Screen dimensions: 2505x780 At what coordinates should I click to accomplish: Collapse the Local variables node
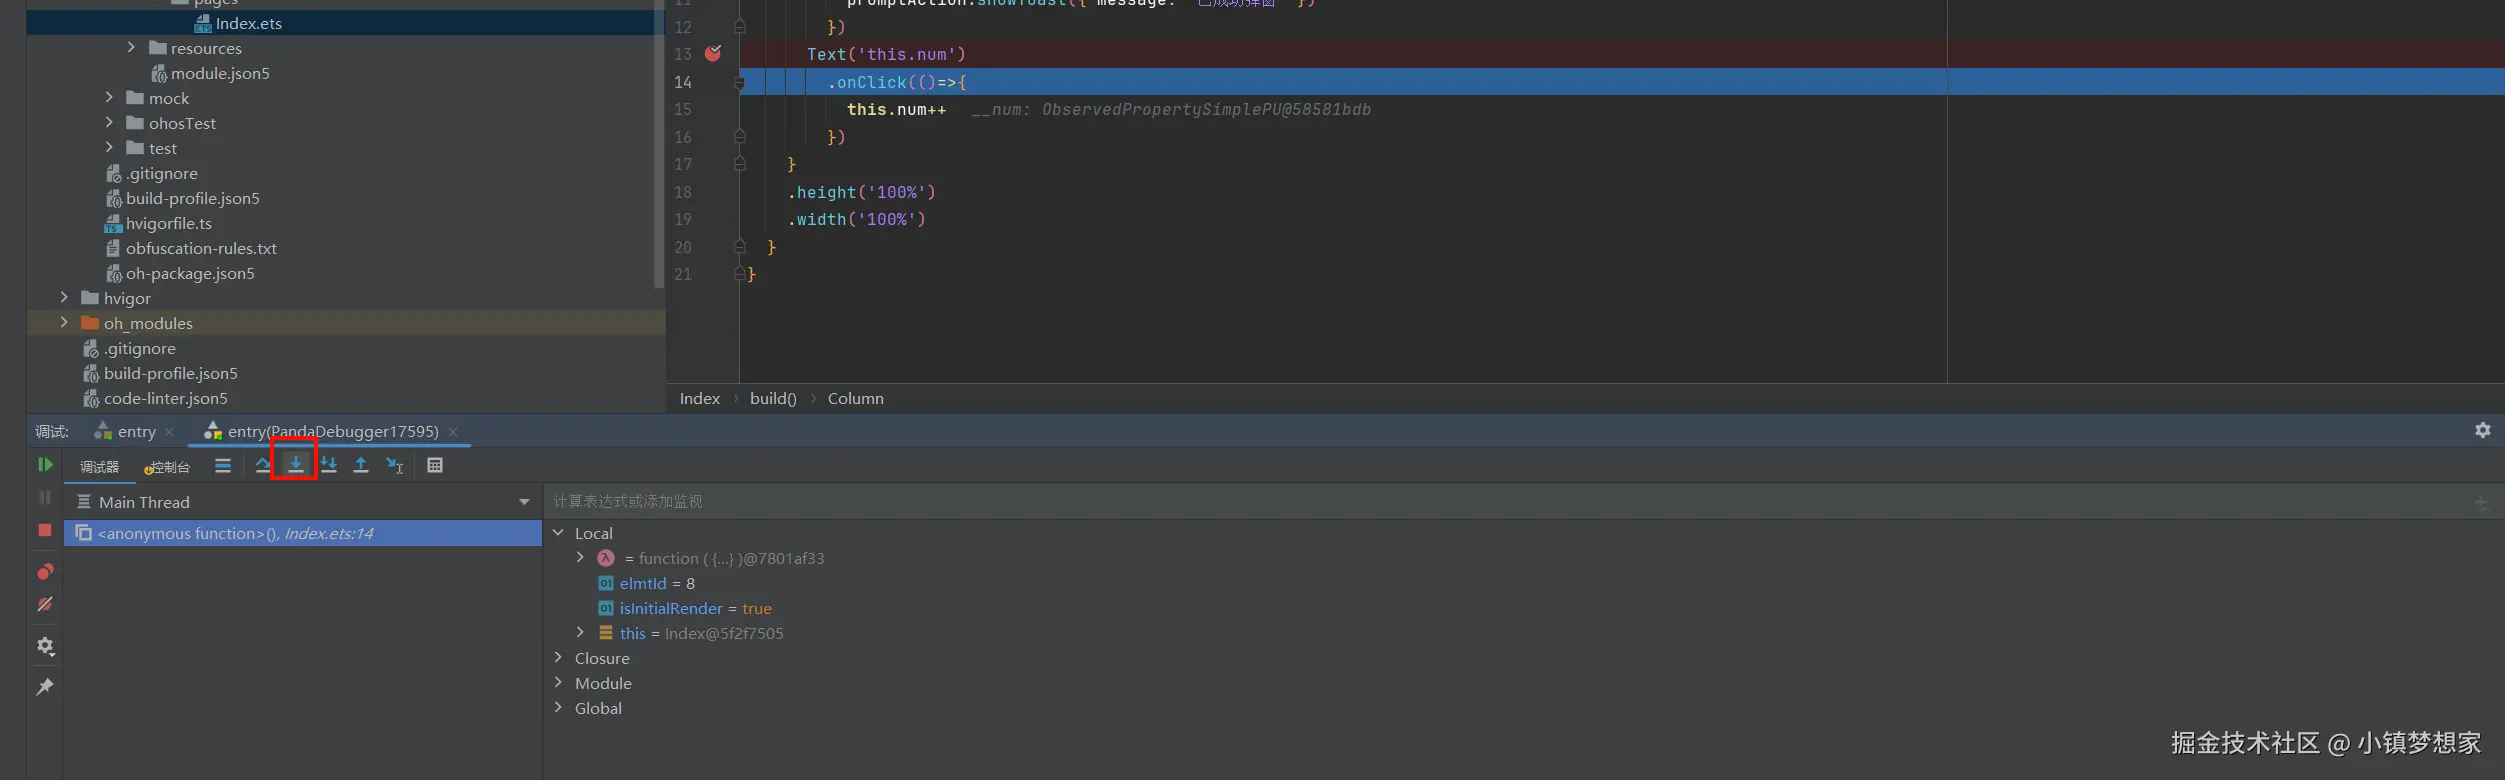tap(558, 533)
